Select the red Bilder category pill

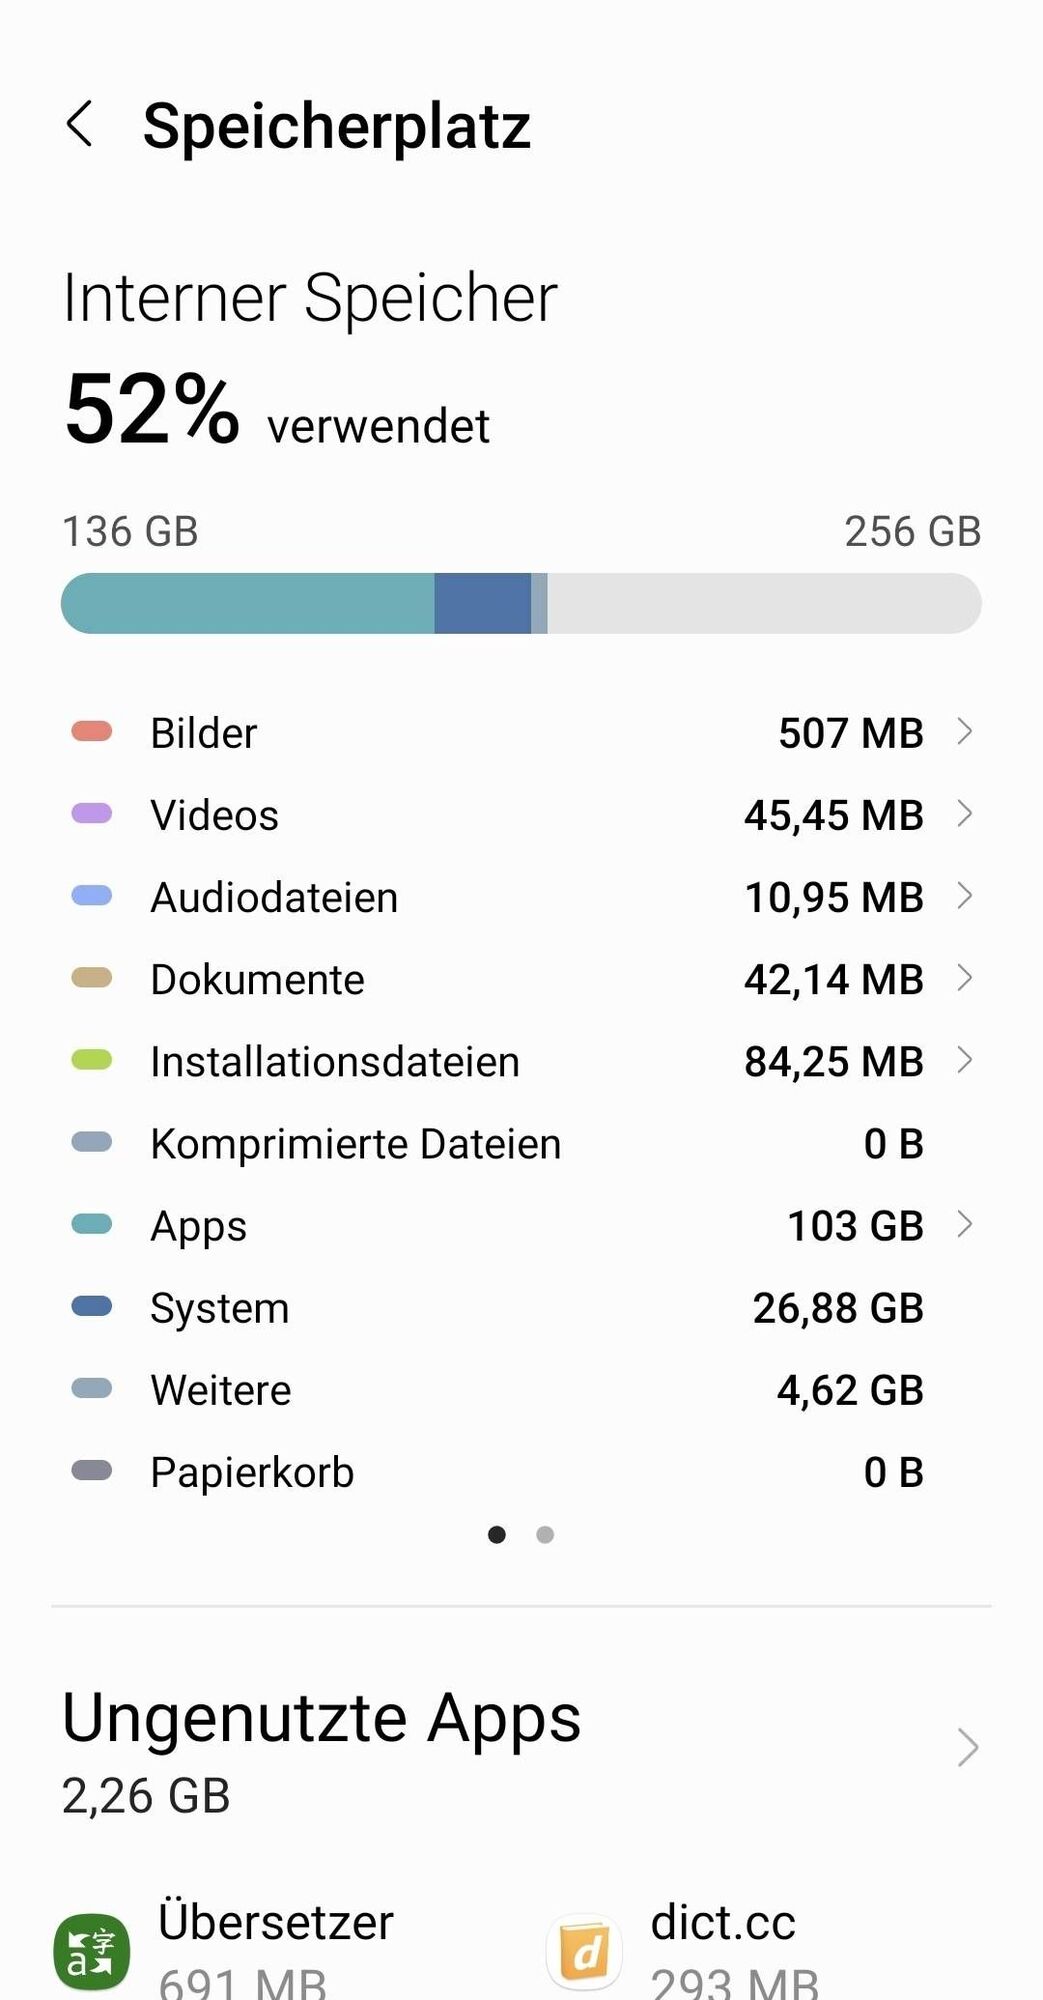point(92,732)
